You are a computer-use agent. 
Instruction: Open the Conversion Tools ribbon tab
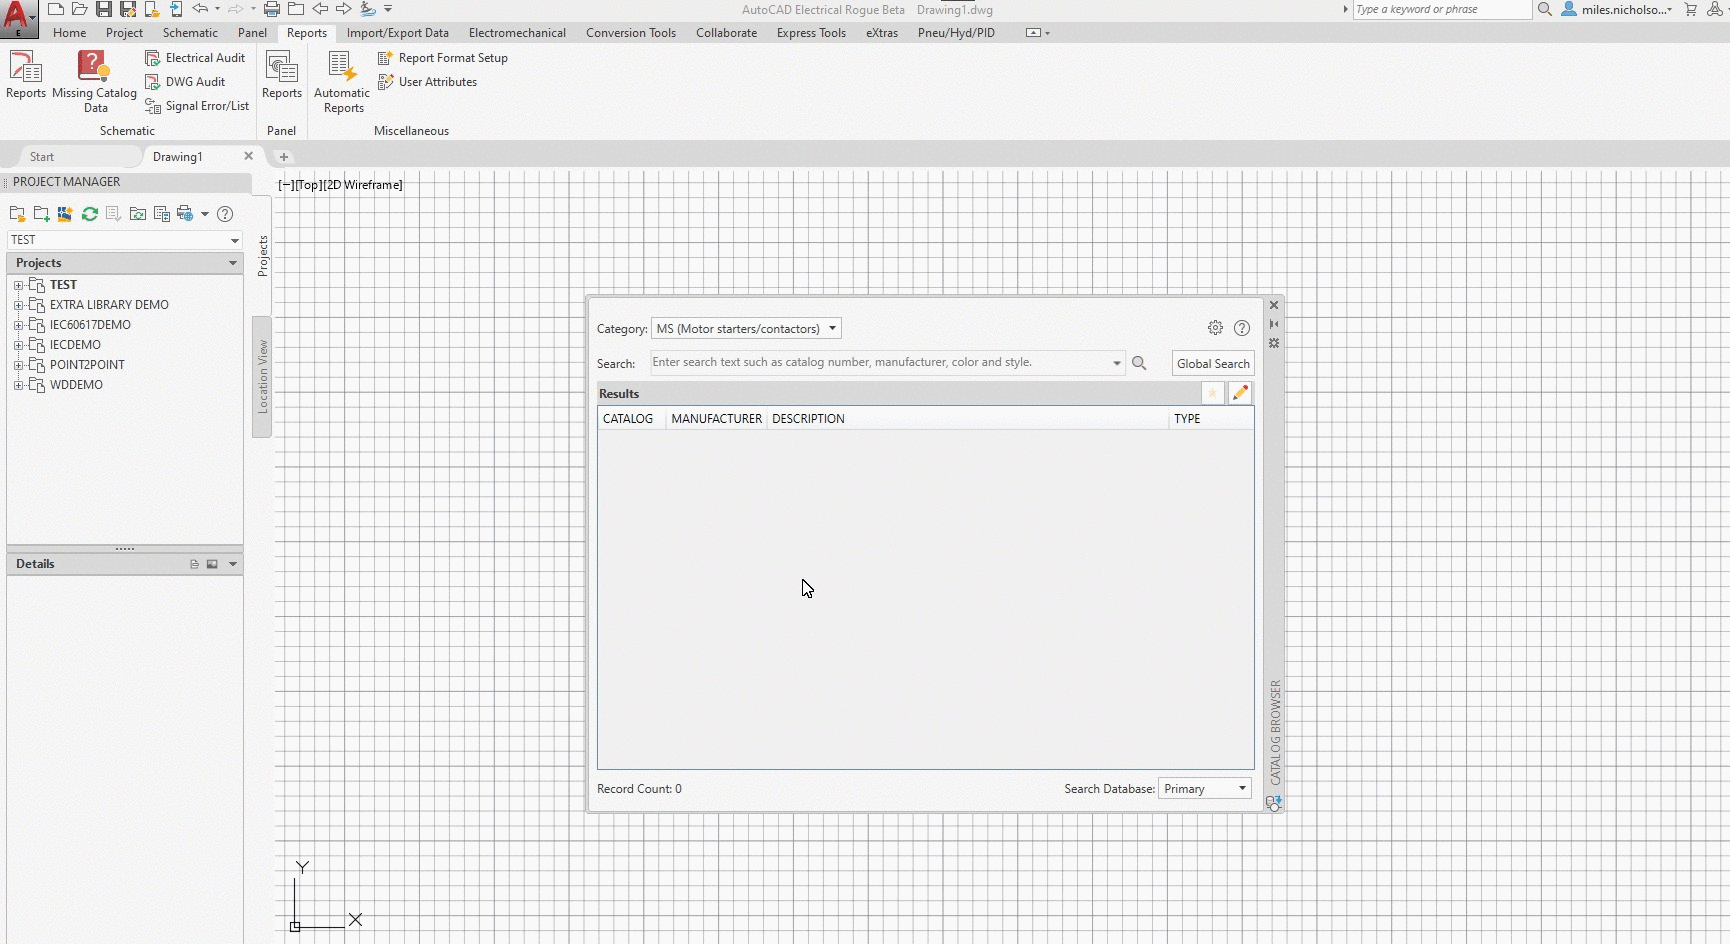(x=631, y=33)
